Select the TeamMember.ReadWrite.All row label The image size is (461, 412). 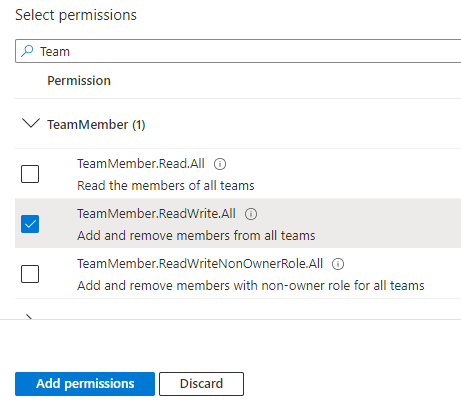(156, 214)
